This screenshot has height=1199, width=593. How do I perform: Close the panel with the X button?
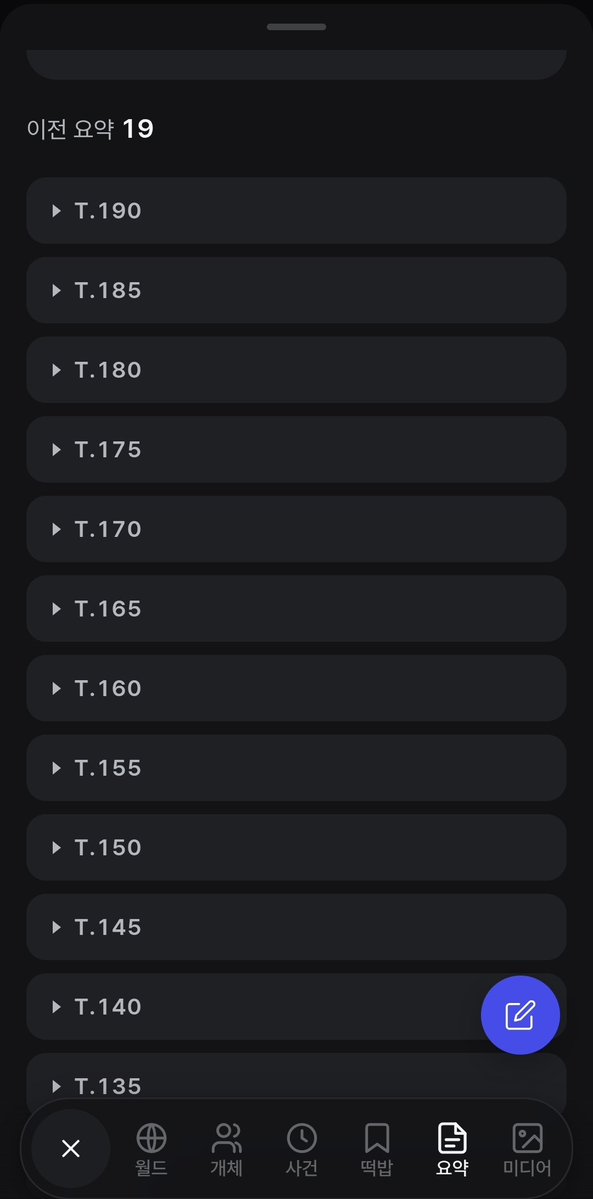point(70,1149)
